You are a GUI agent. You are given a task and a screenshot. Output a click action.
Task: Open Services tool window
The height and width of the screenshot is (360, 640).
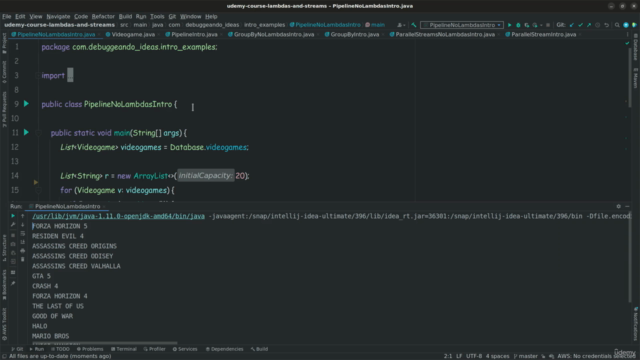point(185,349)
